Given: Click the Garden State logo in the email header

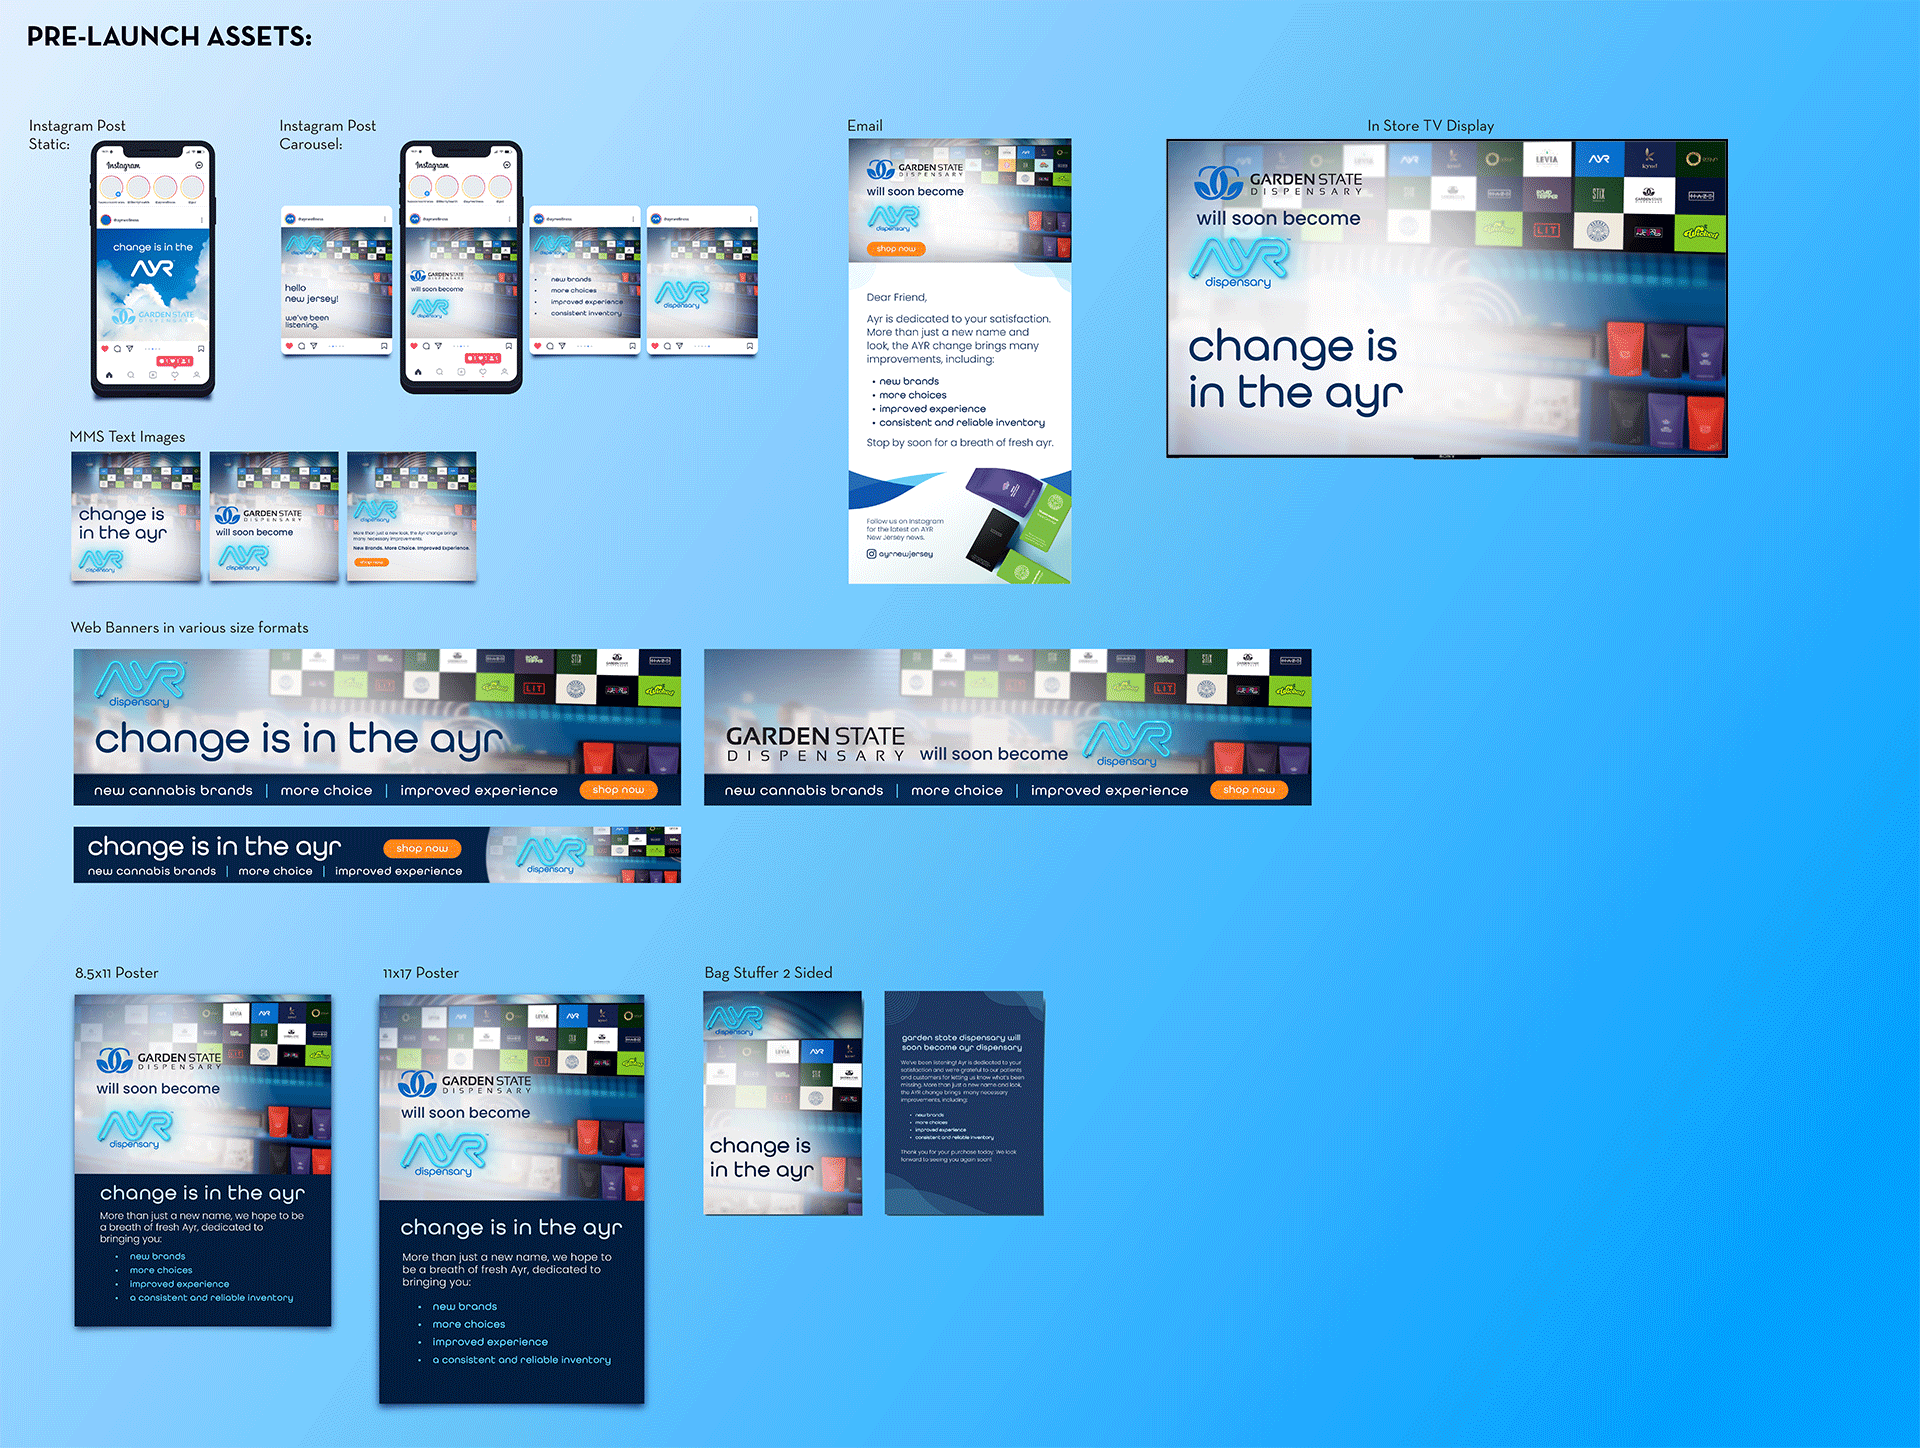Looking at the screenshot, I should click(x=915, y=169).
